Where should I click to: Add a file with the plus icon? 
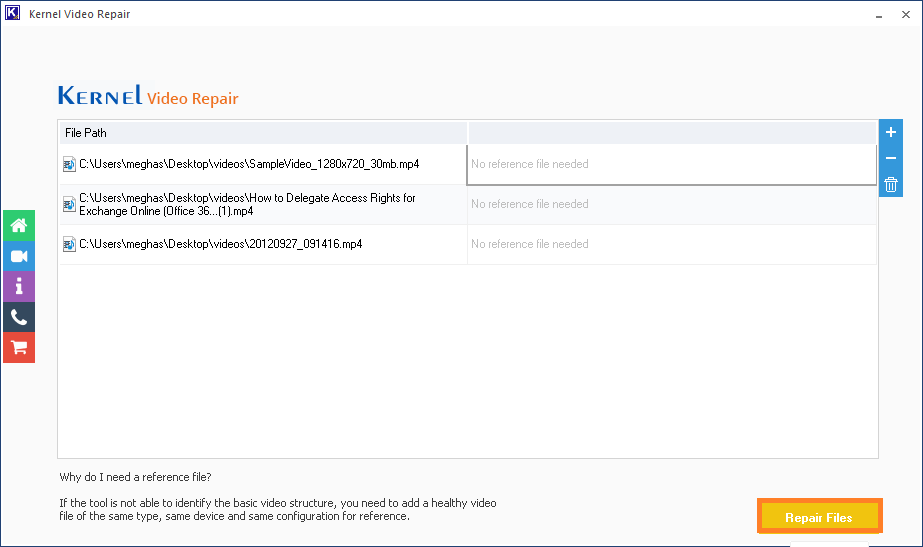click(x=891, y=132)
